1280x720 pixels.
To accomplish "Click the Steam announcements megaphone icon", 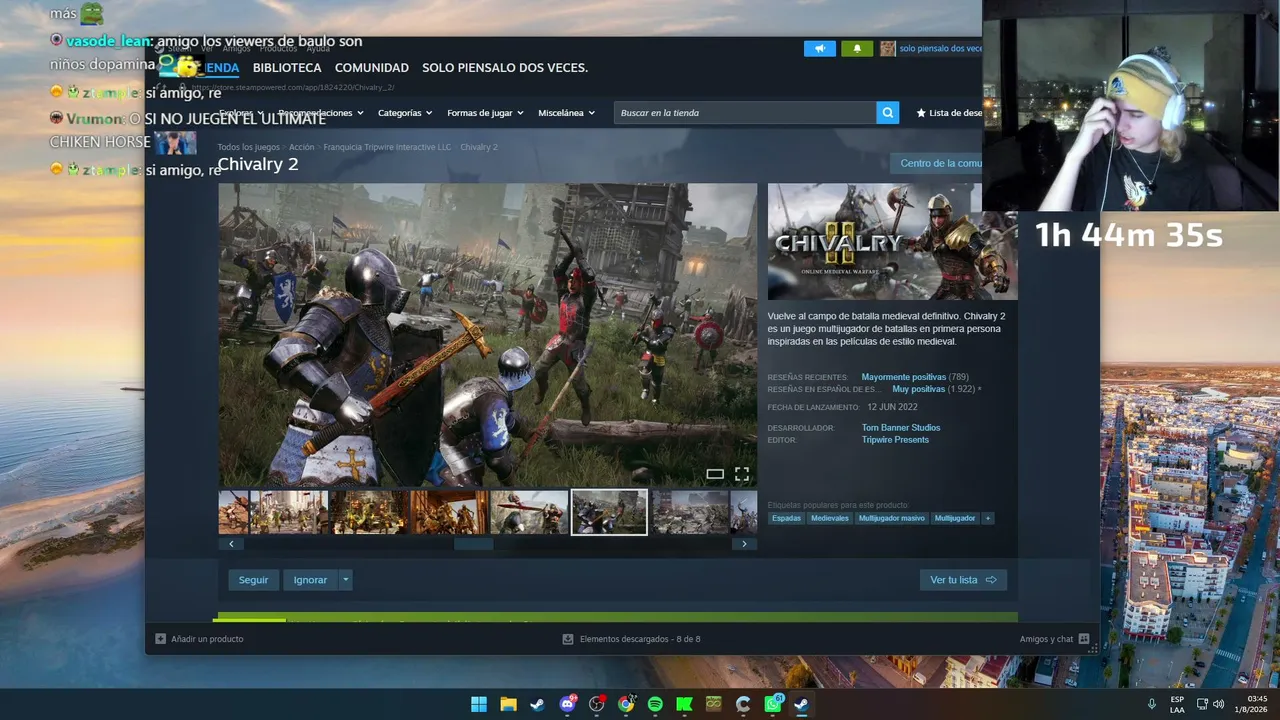I will [x=819, y=48].
